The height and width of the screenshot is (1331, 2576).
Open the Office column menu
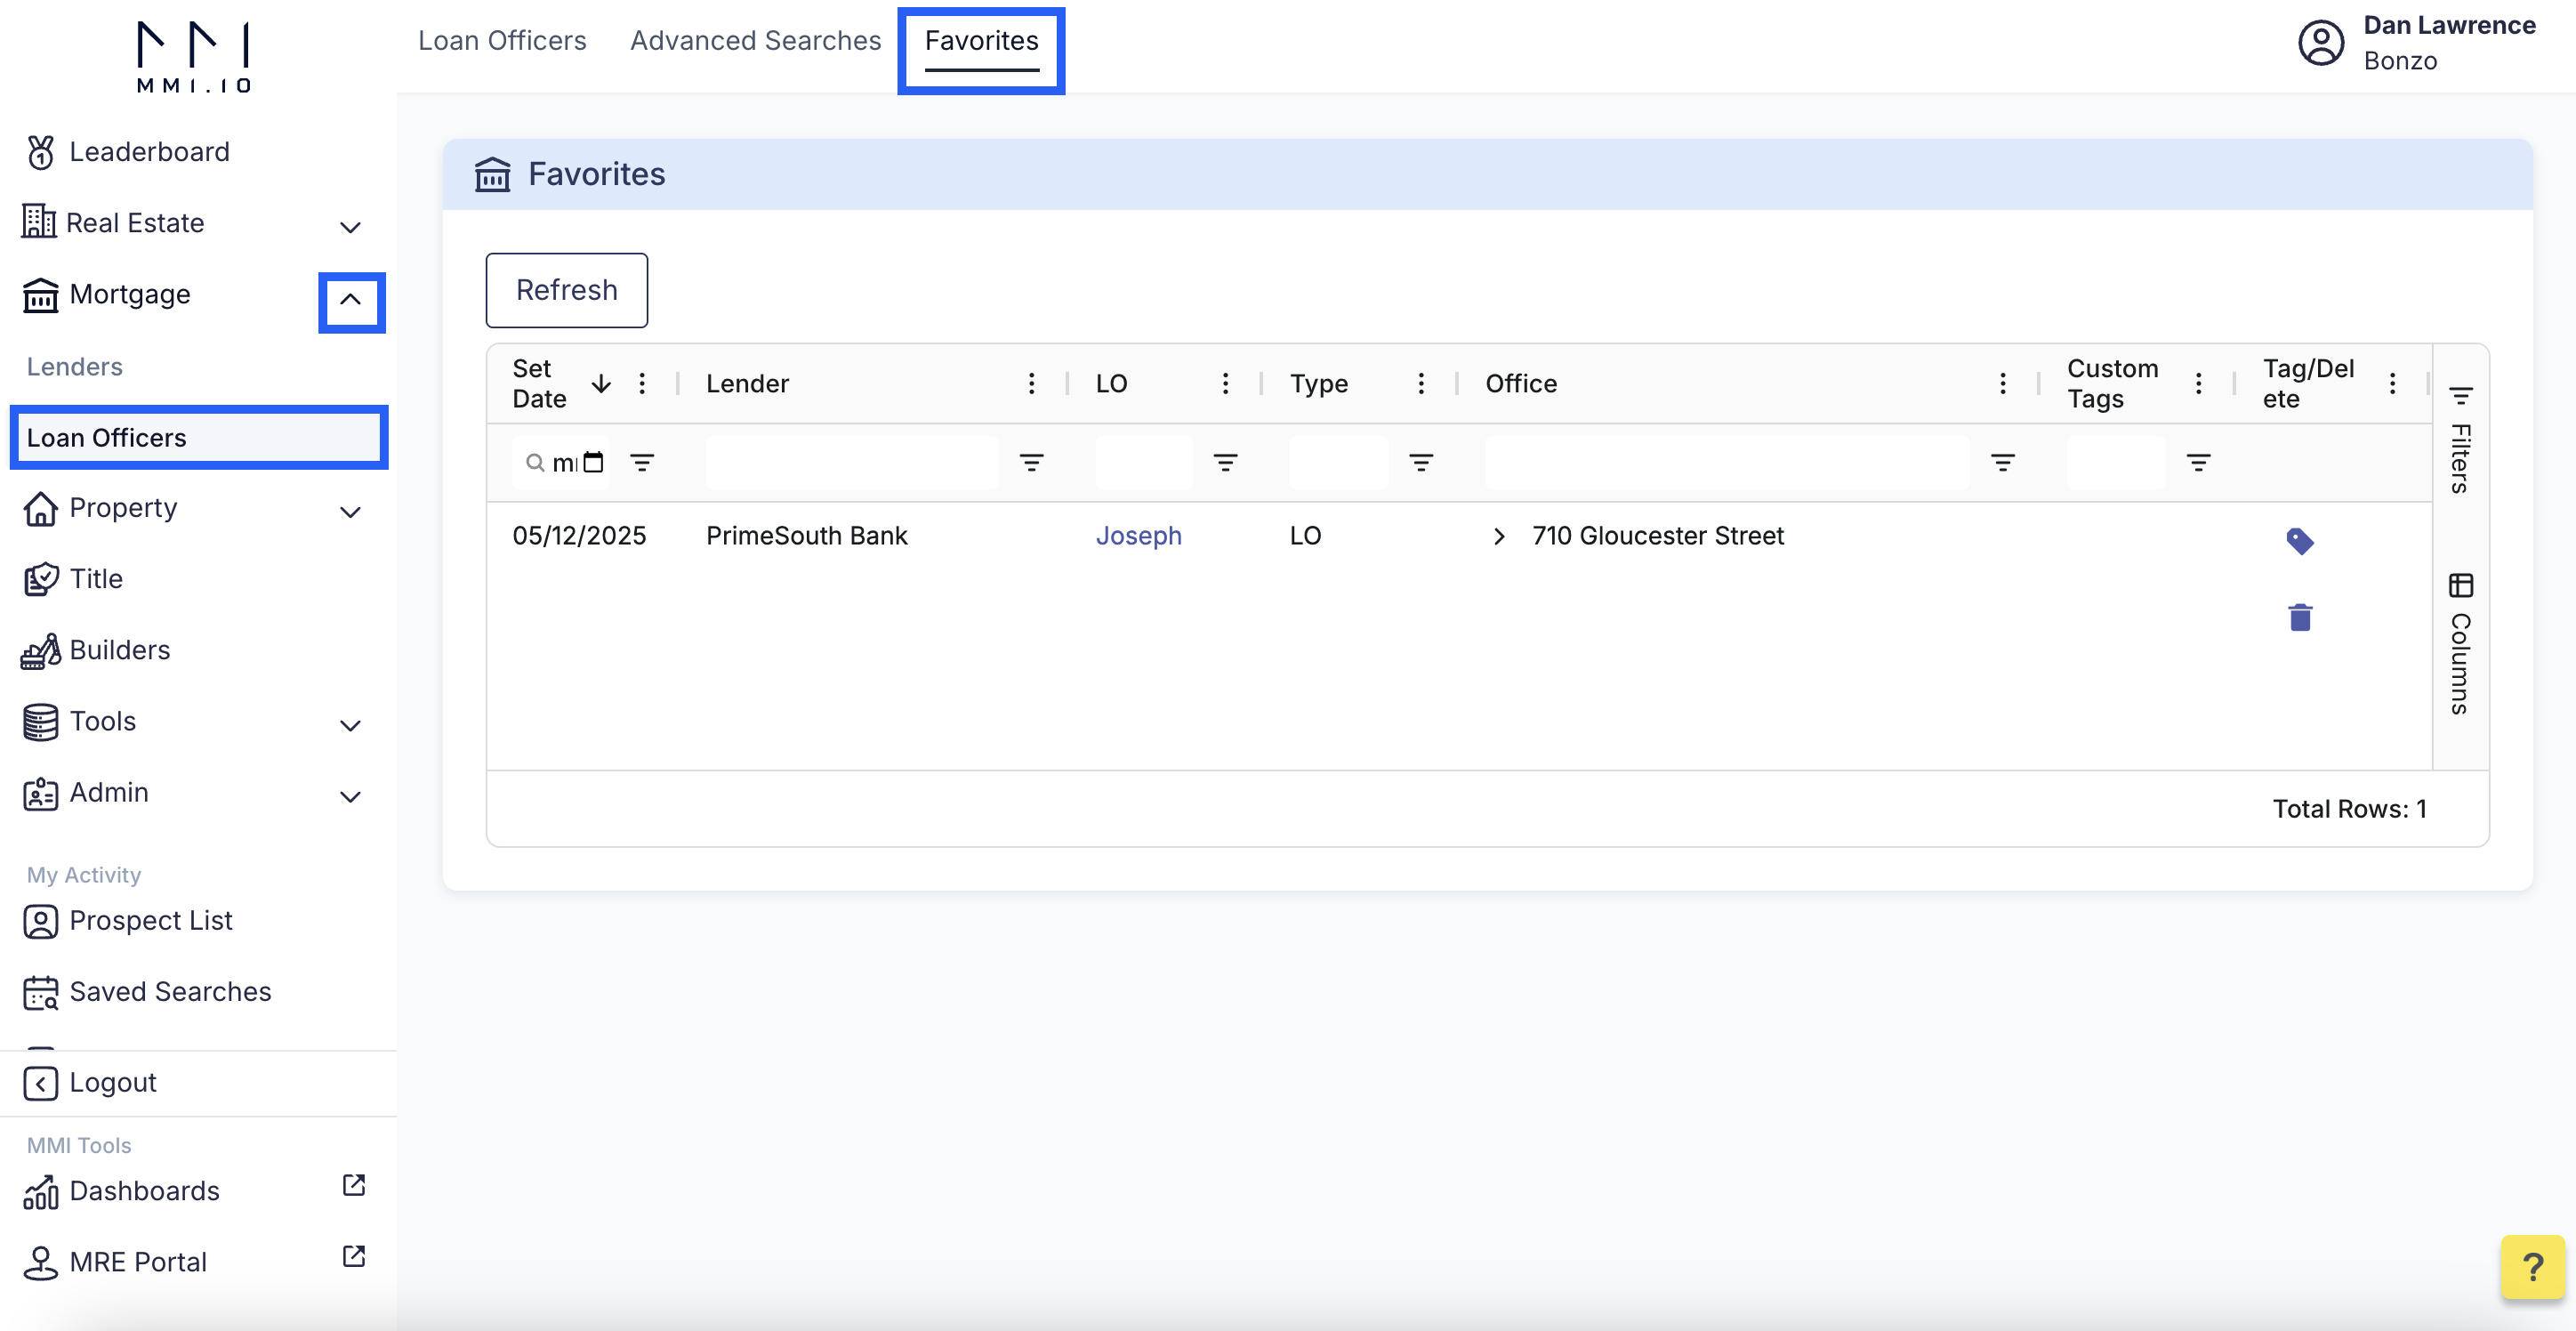tap(2002, 383)
